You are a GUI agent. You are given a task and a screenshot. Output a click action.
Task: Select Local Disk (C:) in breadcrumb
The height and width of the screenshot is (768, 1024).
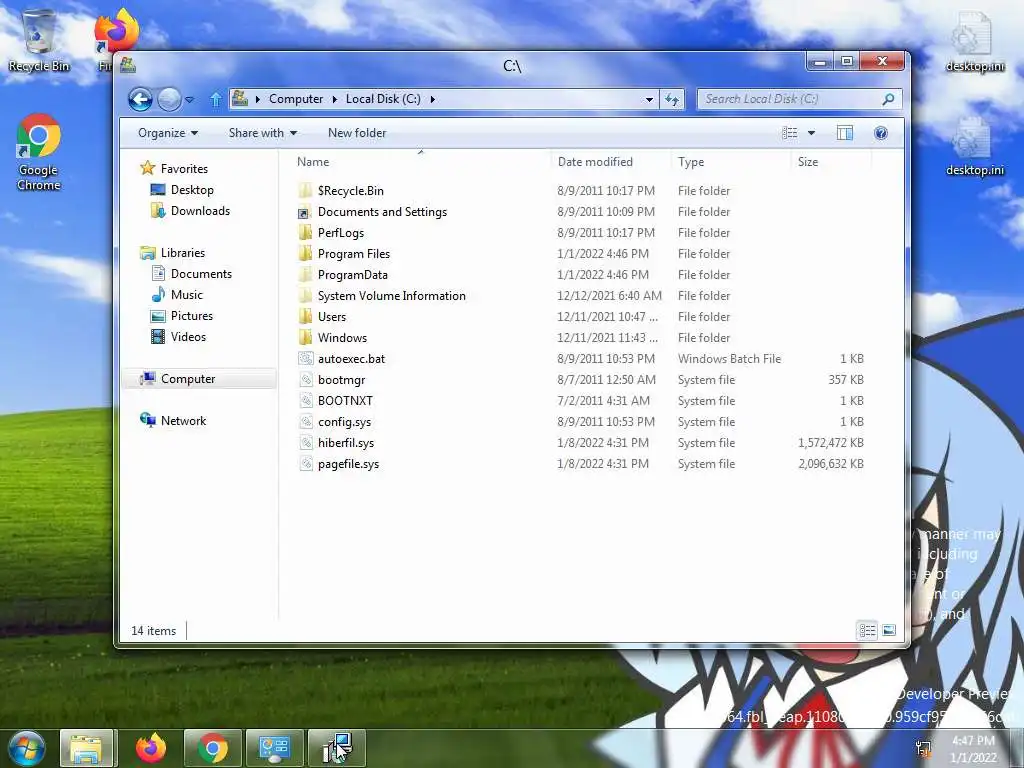coord(383,99)
